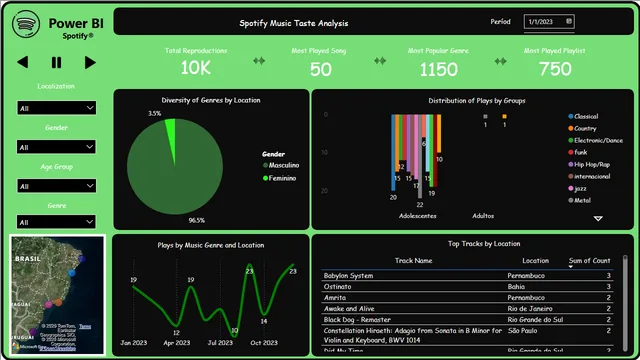Viewport: 640px width, 360px height.
Task: Open the Genre filter dropdown
Action: click(x=56, y=222)
